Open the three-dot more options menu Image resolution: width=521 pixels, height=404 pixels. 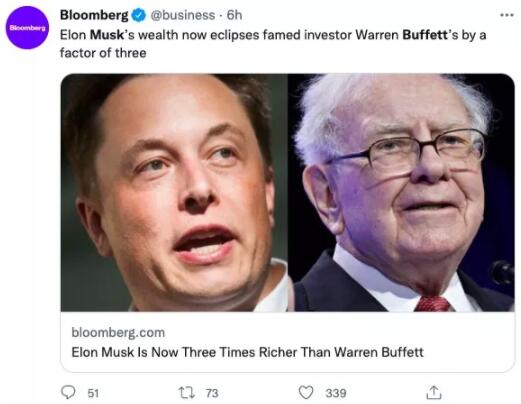click(x=507, y=15)
